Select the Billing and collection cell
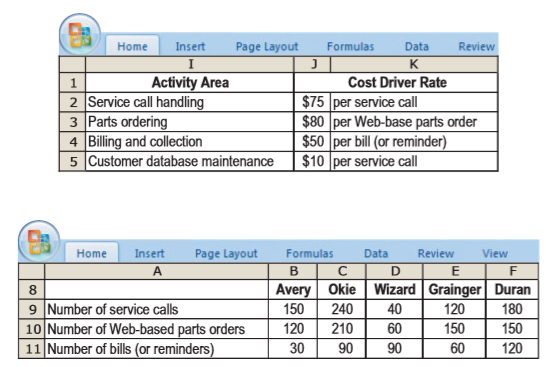553x367 pixels. tap(190, 142)
